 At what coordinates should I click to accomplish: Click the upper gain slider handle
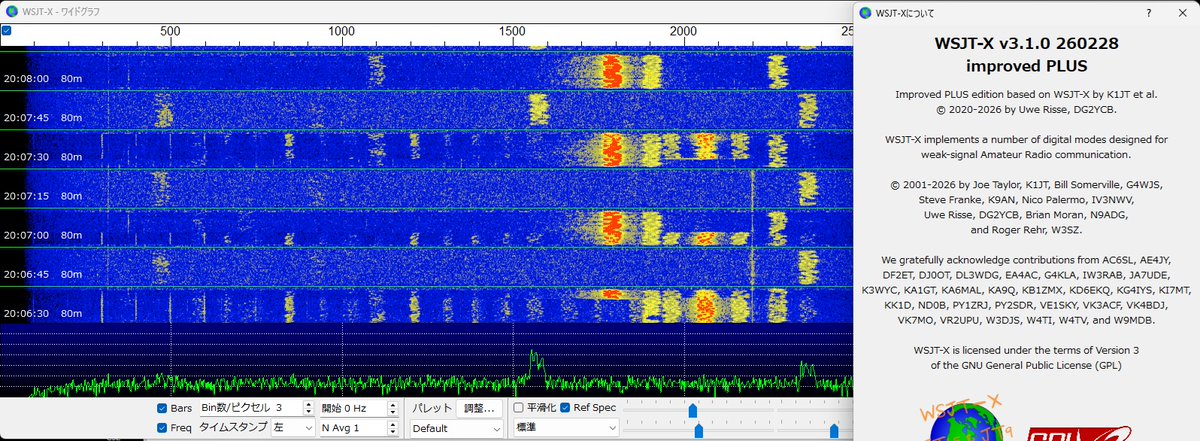coord(692,410)
